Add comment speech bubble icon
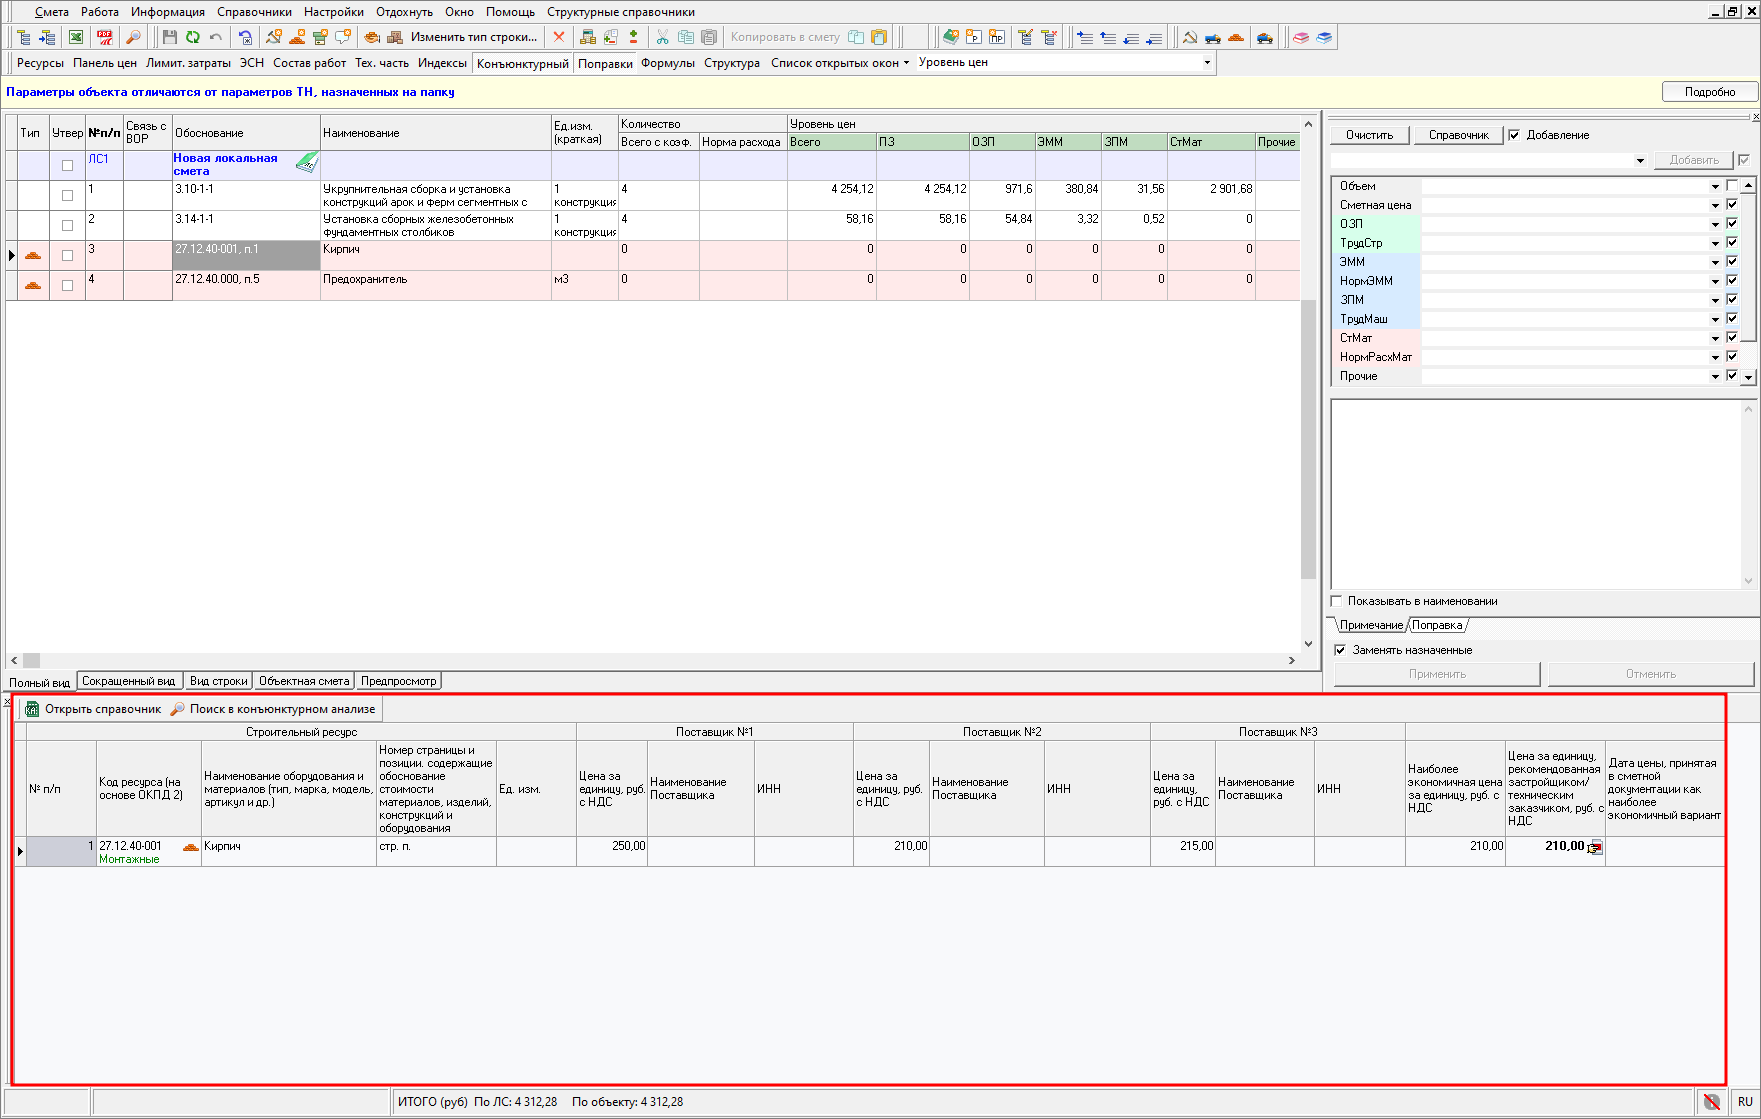Viewport: 1761px width, 1119px height. [x=343, y=37]
